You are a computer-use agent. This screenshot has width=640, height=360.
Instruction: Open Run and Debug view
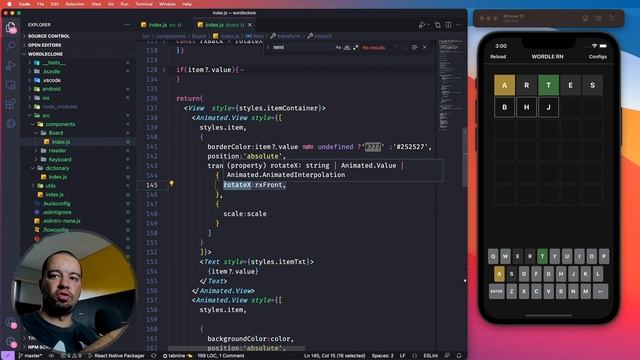11,65
